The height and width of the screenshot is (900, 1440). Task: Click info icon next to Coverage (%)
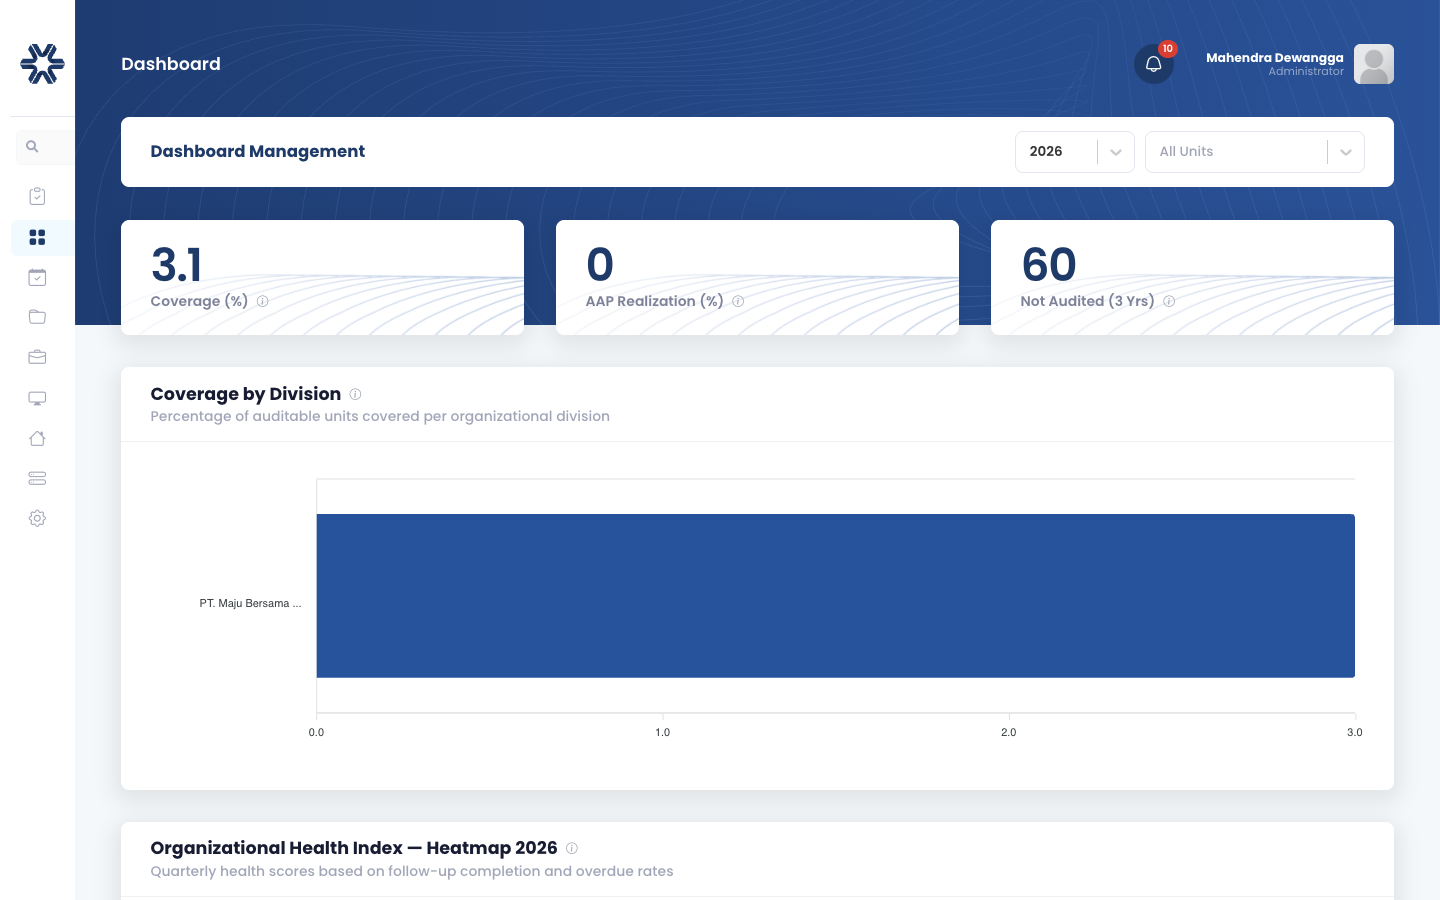tap(262, 301)
